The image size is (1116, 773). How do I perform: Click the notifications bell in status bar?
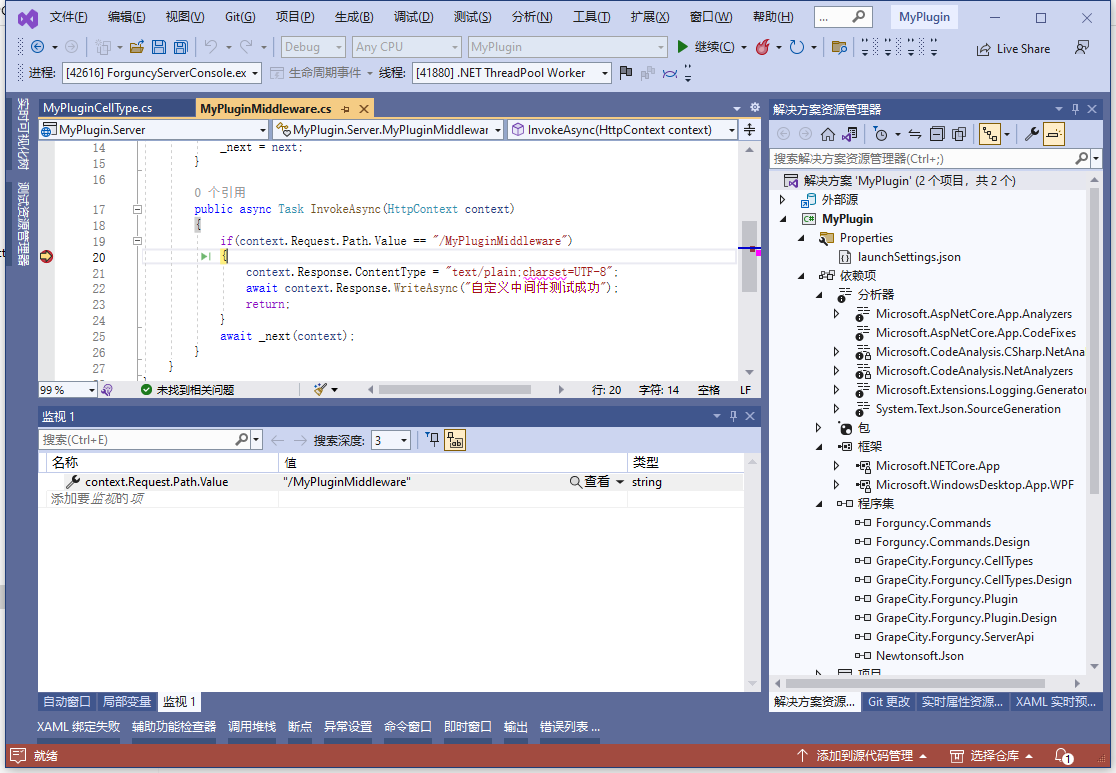click(x=1063, y=756)
